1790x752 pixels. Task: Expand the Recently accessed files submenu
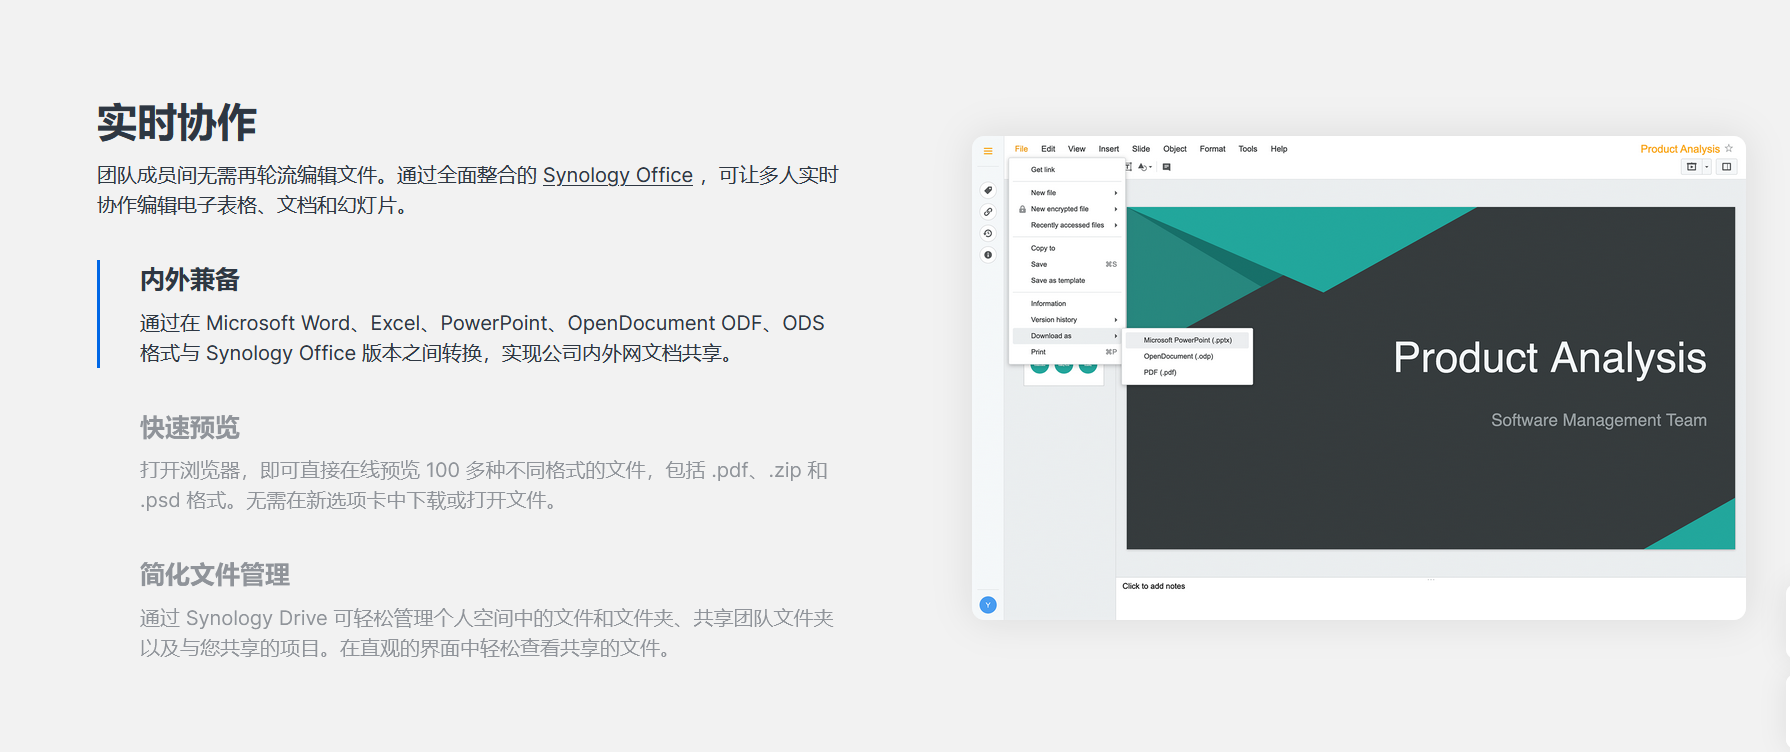point(1067,225)
